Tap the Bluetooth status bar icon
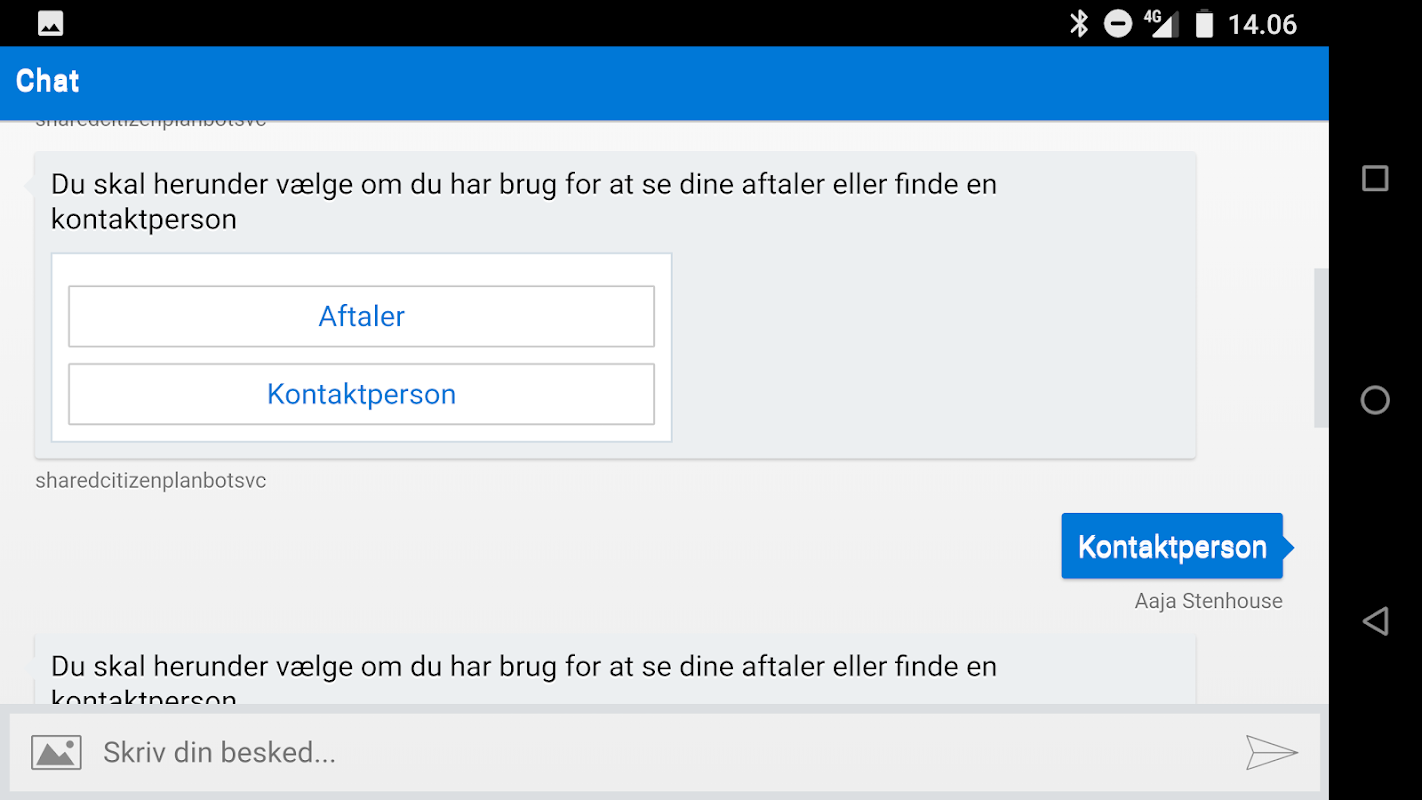Viewport: 1422px width, 800px height. pos(1079,23)
